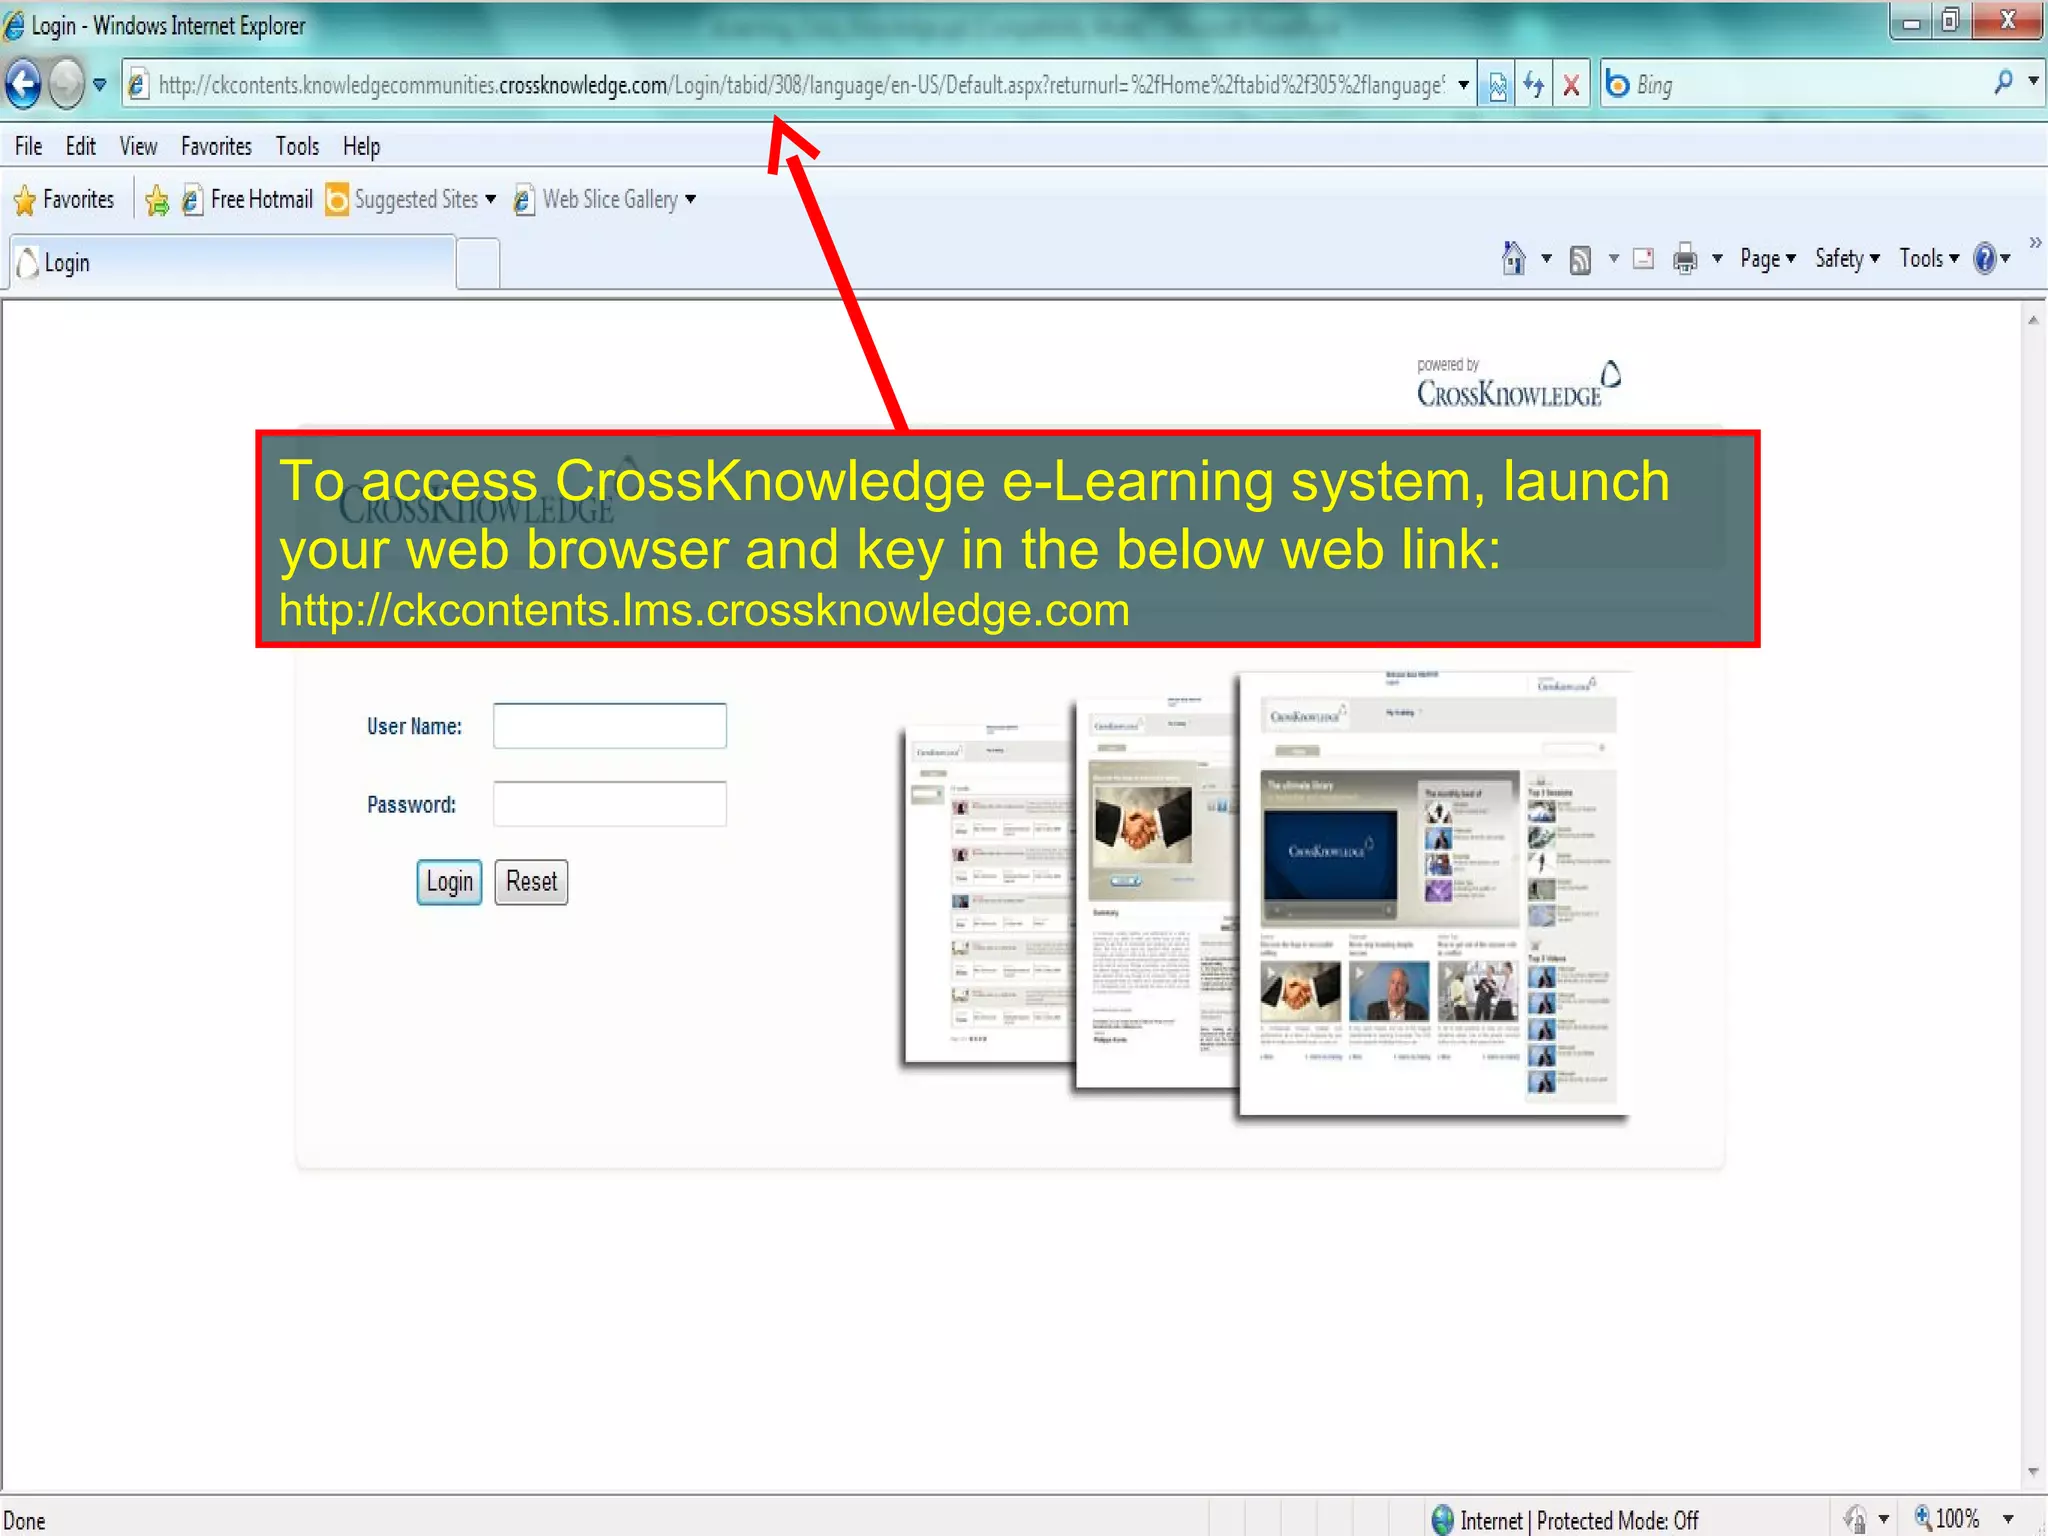Screen dimensions: 2048x1536
Task: Open the Tools menu in menu bar
Action: 297,147
